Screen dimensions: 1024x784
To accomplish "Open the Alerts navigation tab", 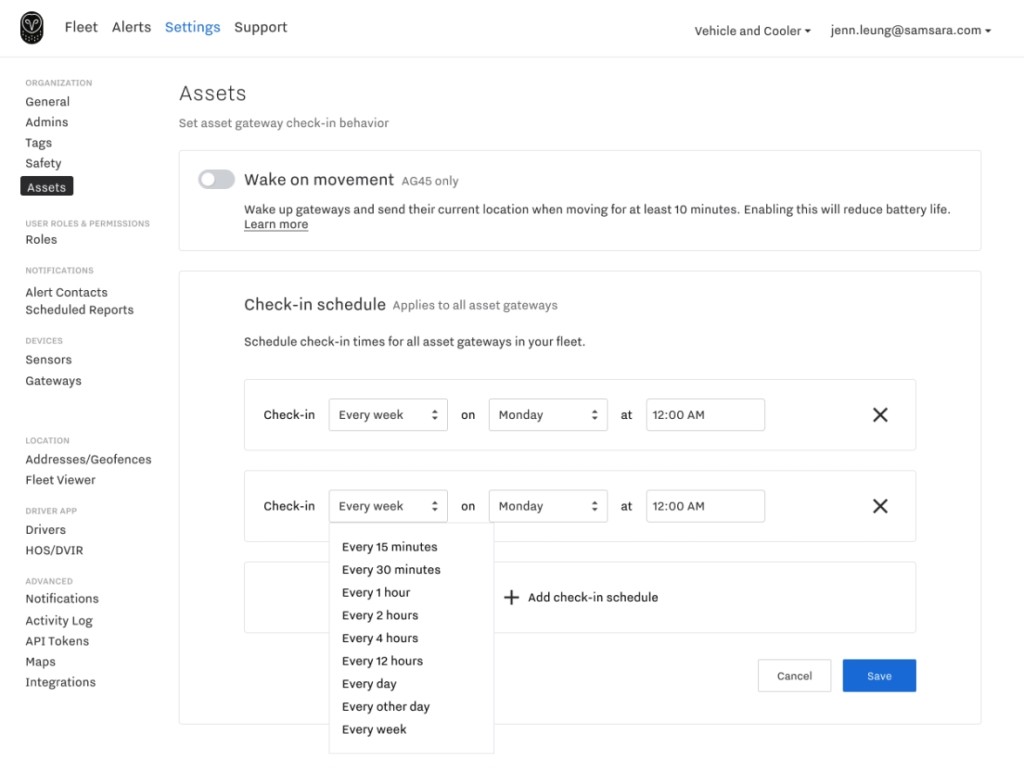I will pyautogui.click(x=131, y=27).
